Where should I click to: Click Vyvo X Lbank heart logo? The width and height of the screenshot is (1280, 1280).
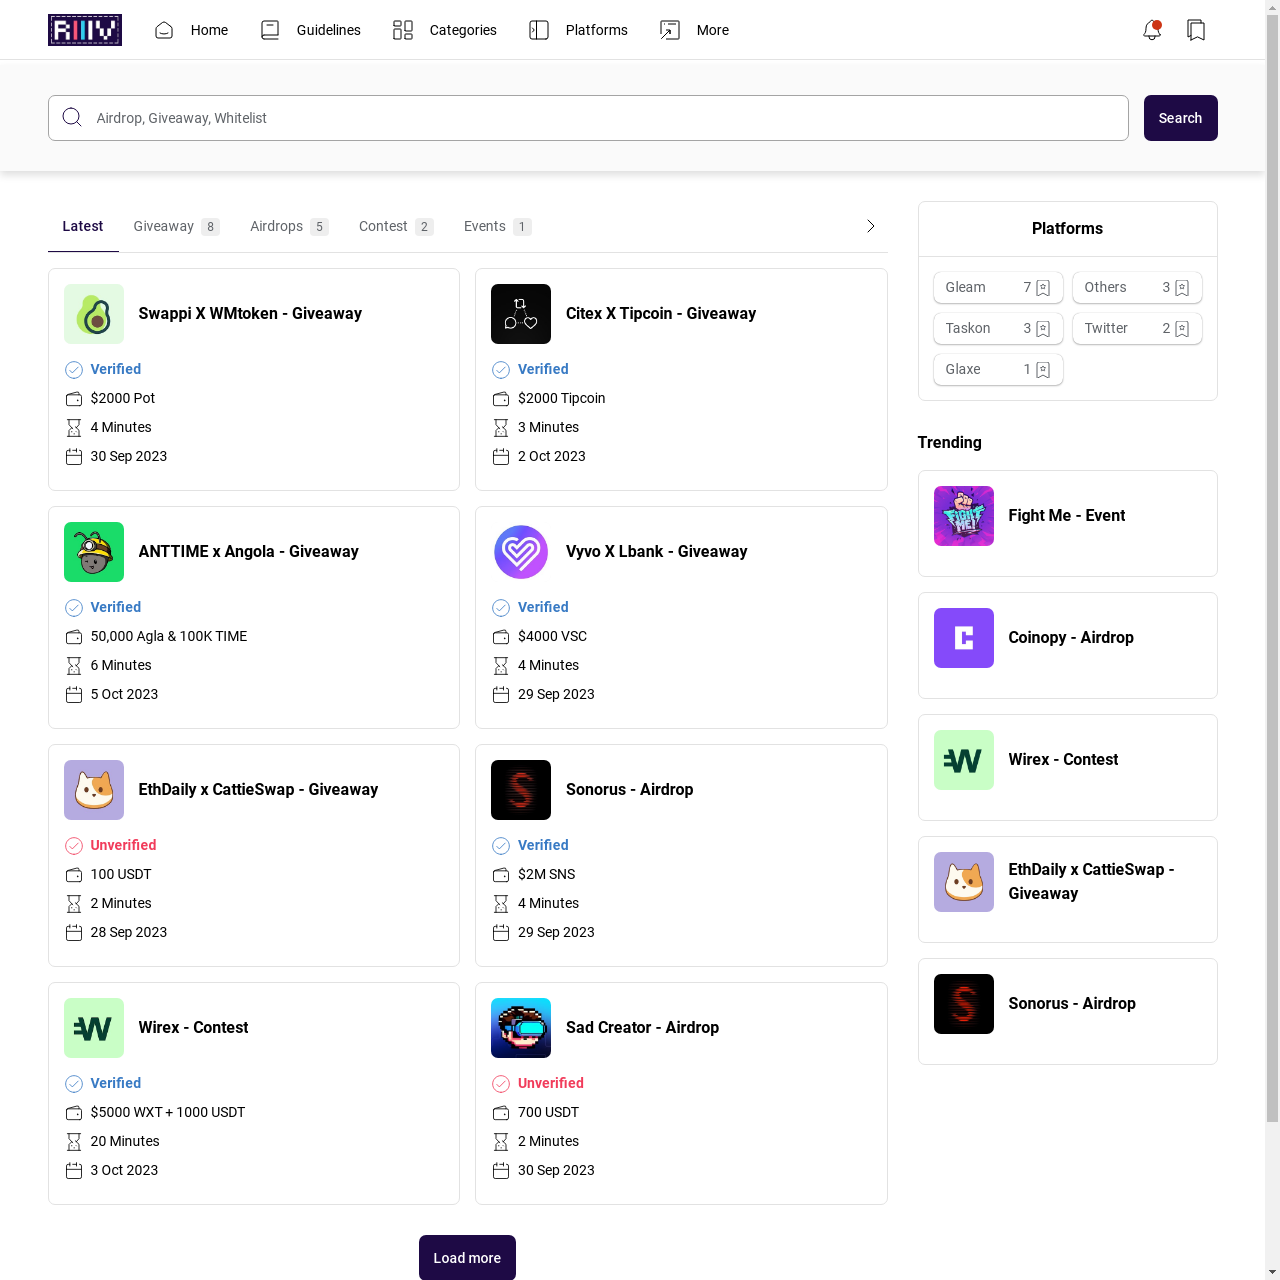[521, 552]
